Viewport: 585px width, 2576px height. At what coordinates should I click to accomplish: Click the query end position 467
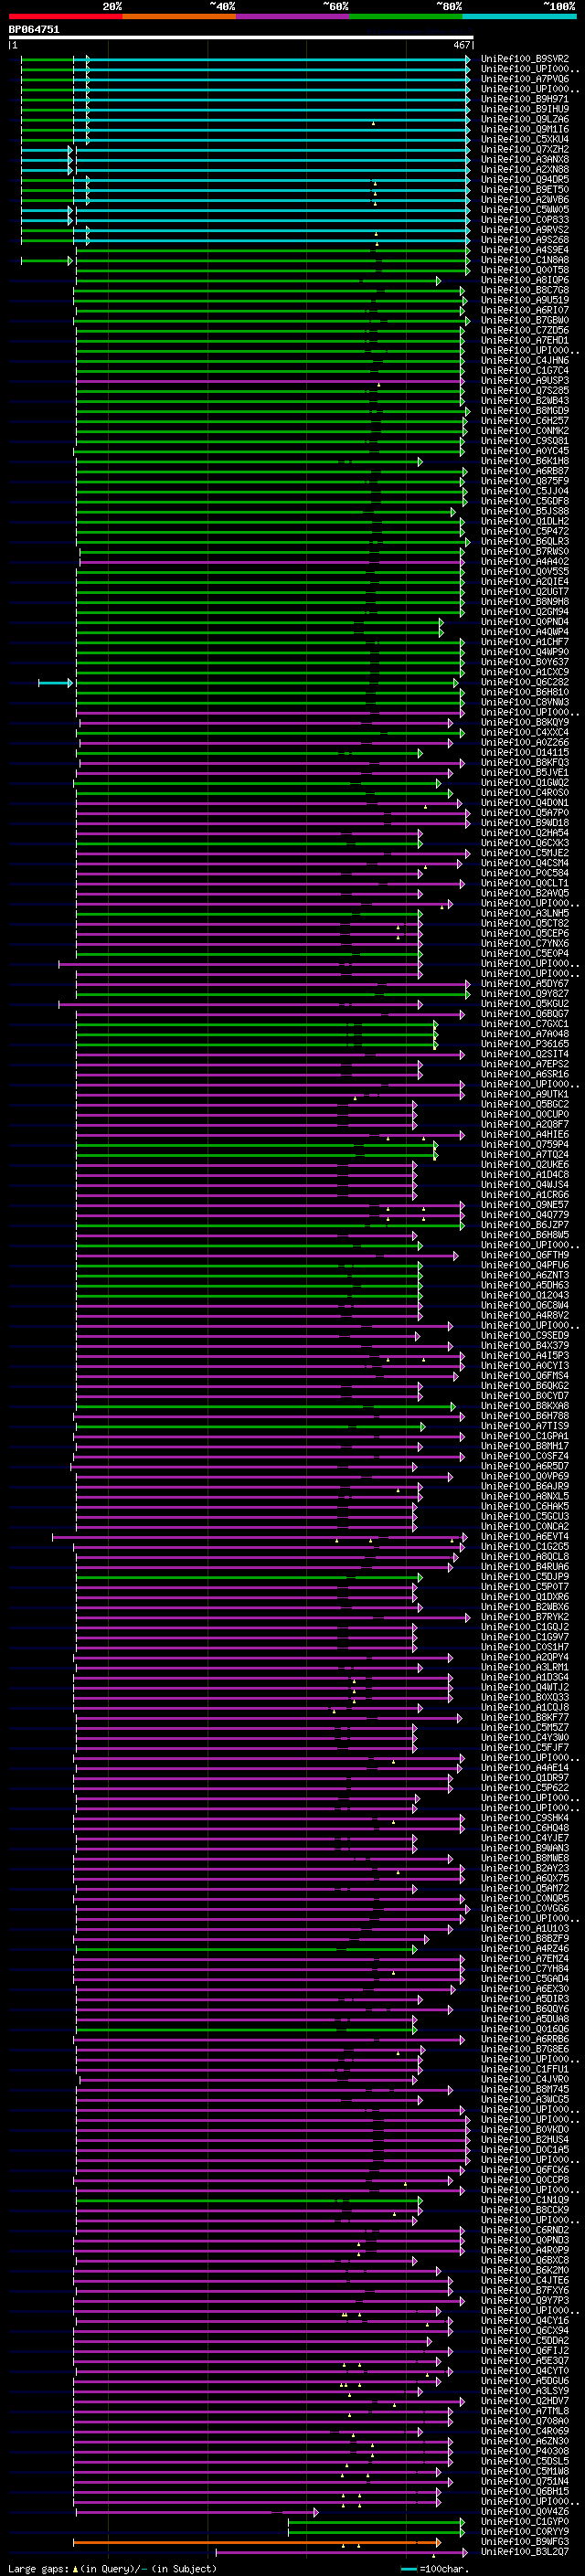(461, 45)
